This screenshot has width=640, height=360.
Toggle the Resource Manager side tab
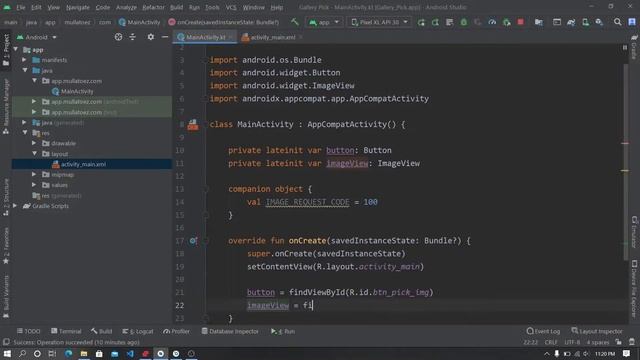6,107
